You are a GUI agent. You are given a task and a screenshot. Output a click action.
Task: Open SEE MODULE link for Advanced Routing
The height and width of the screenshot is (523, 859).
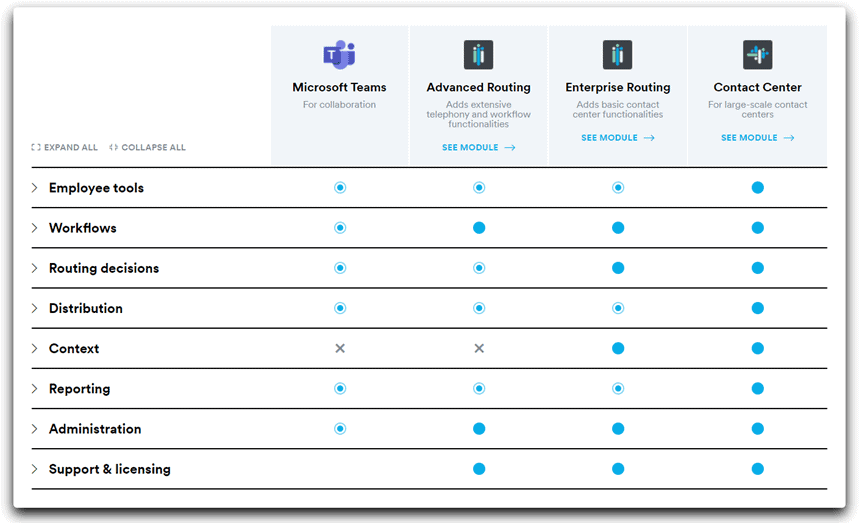click(x=478, y=147)
